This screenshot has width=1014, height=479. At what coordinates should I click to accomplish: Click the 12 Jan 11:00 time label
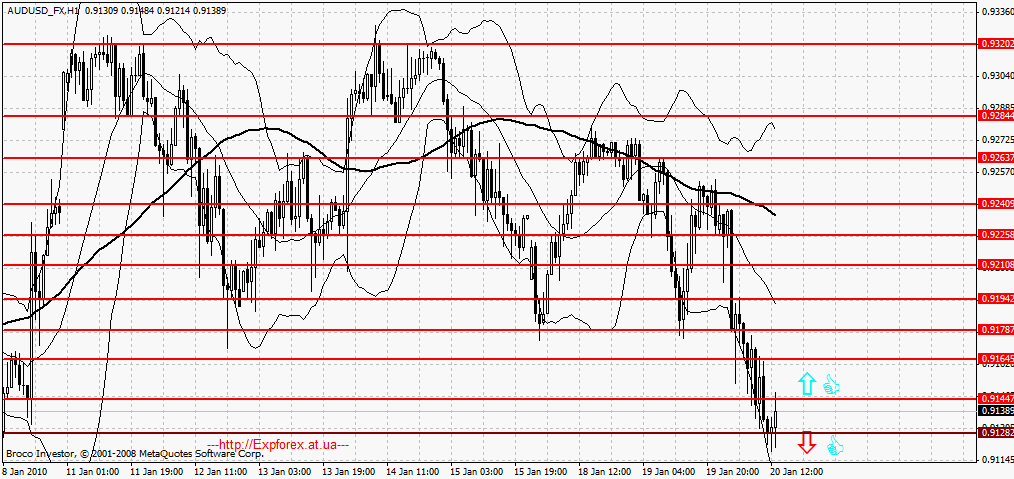point(221,473)
